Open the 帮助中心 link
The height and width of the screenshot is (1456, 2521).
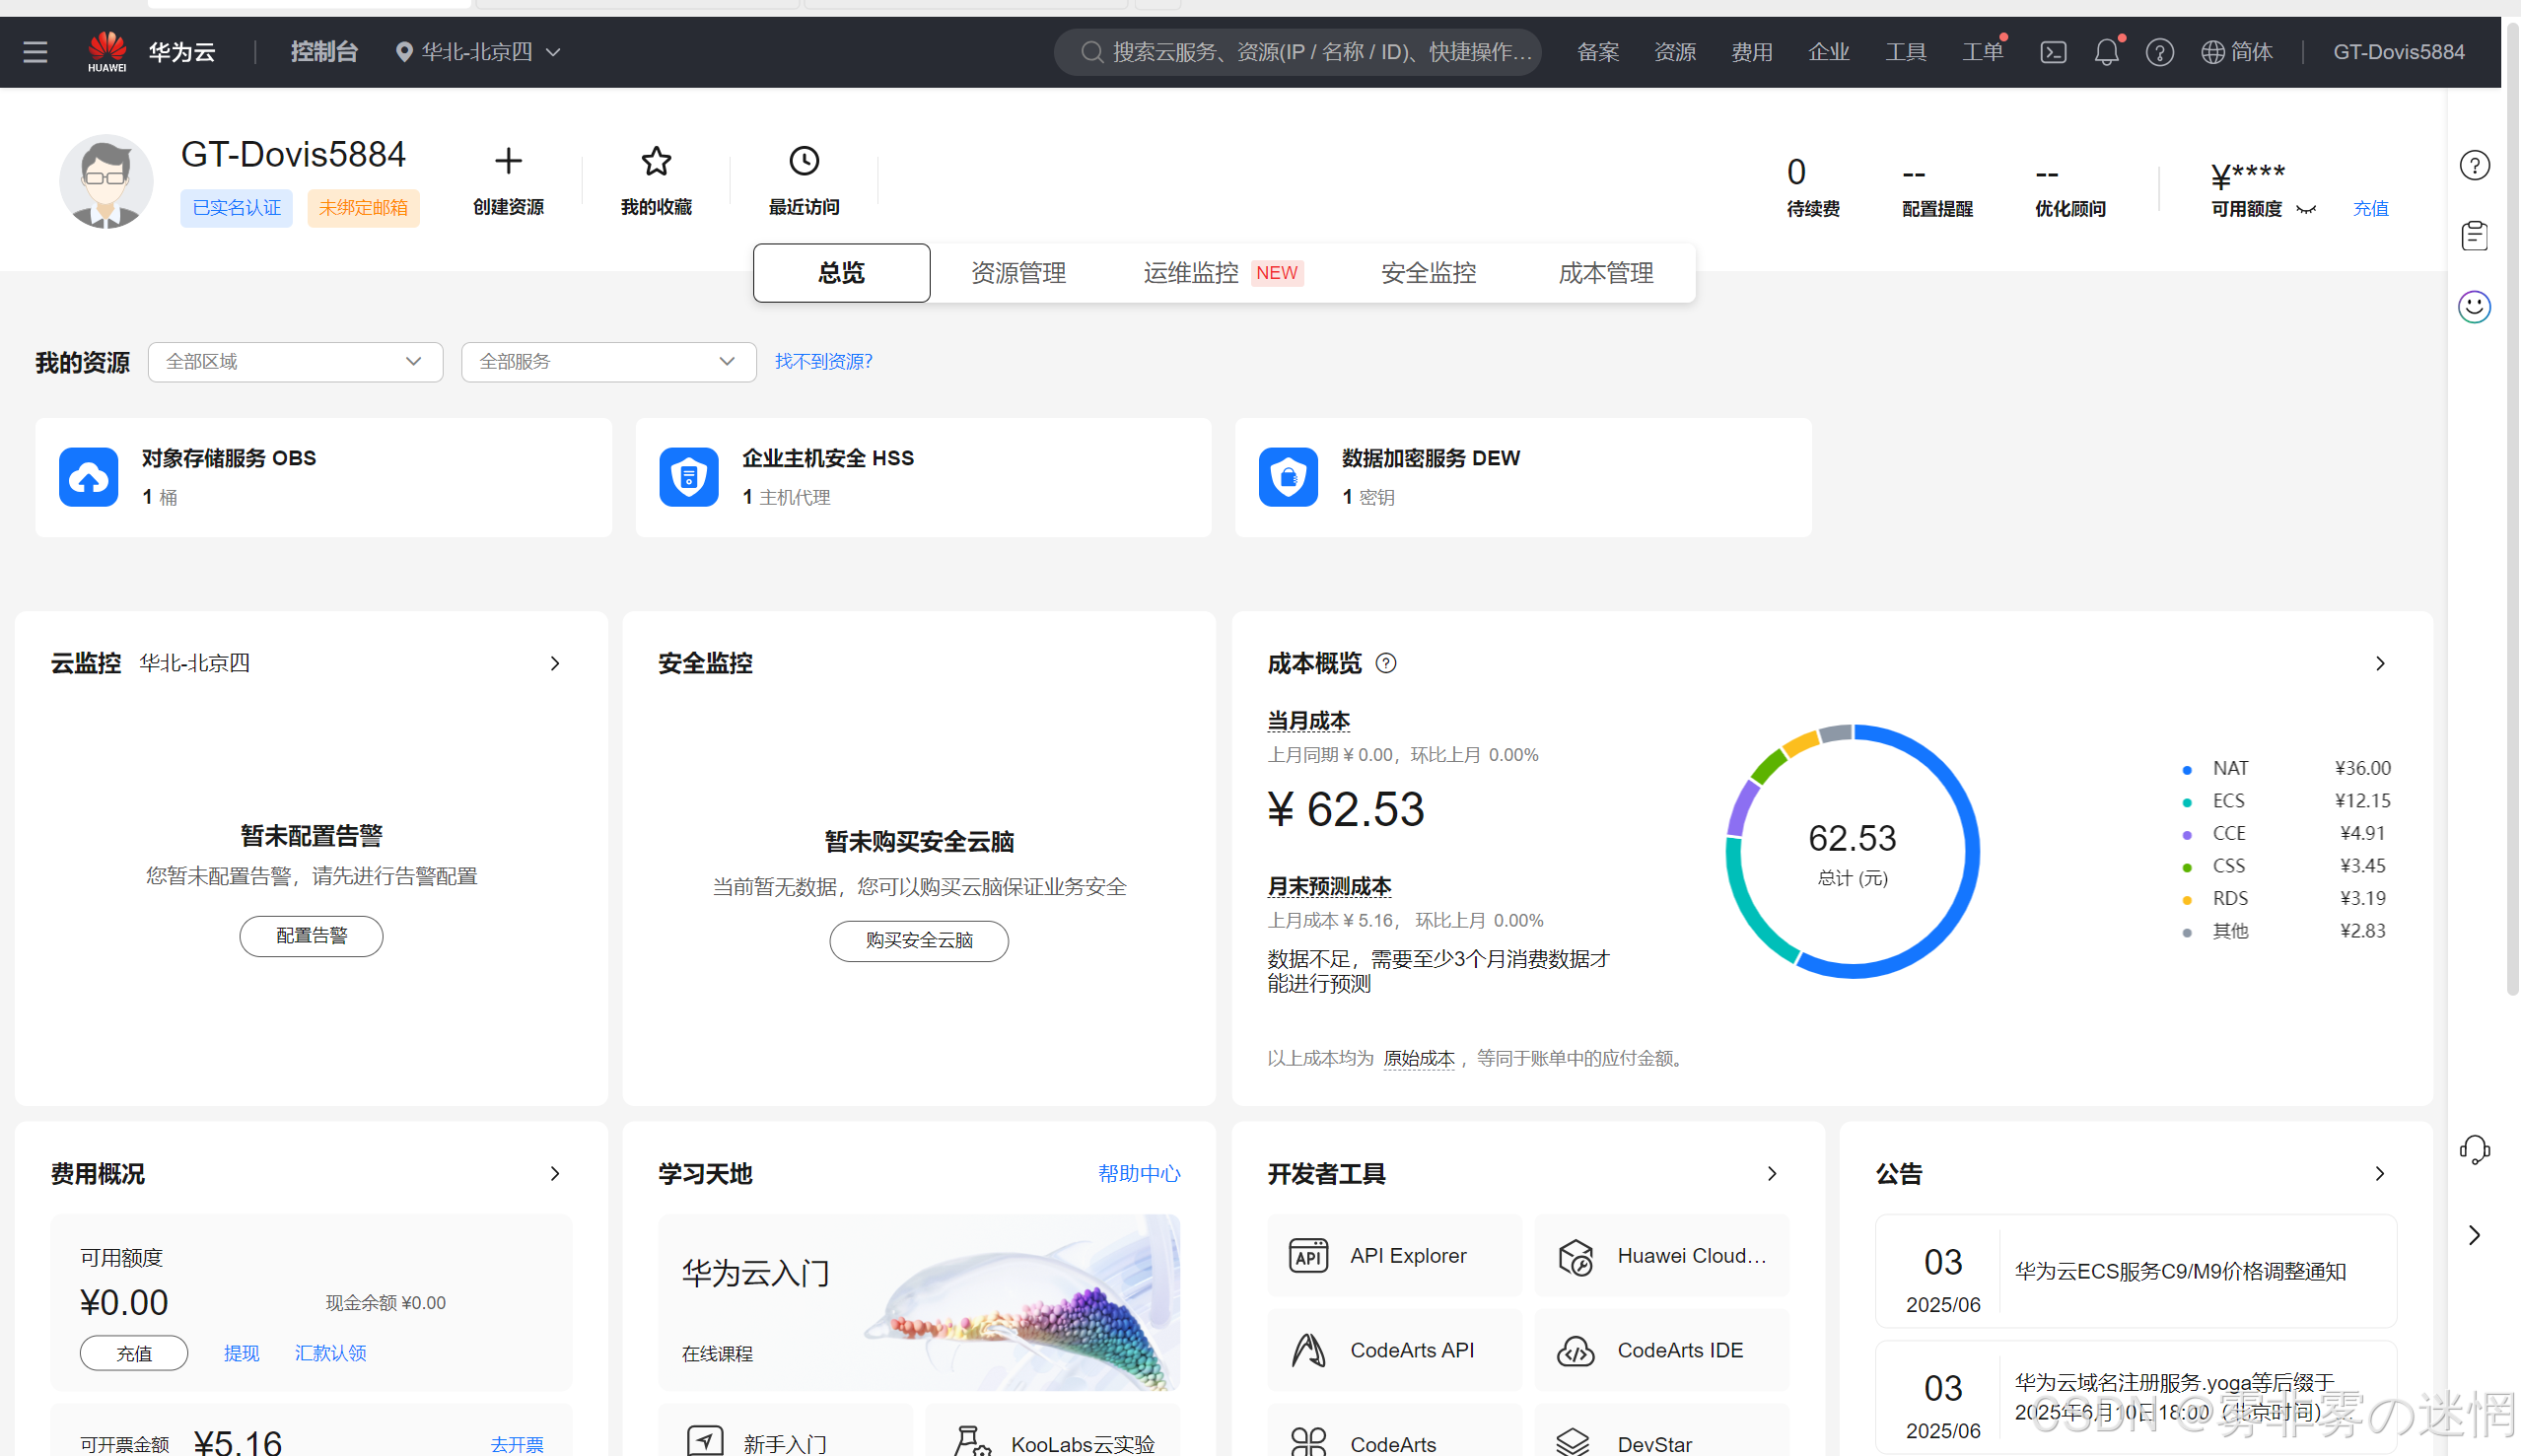[x=1139, y=1173]
